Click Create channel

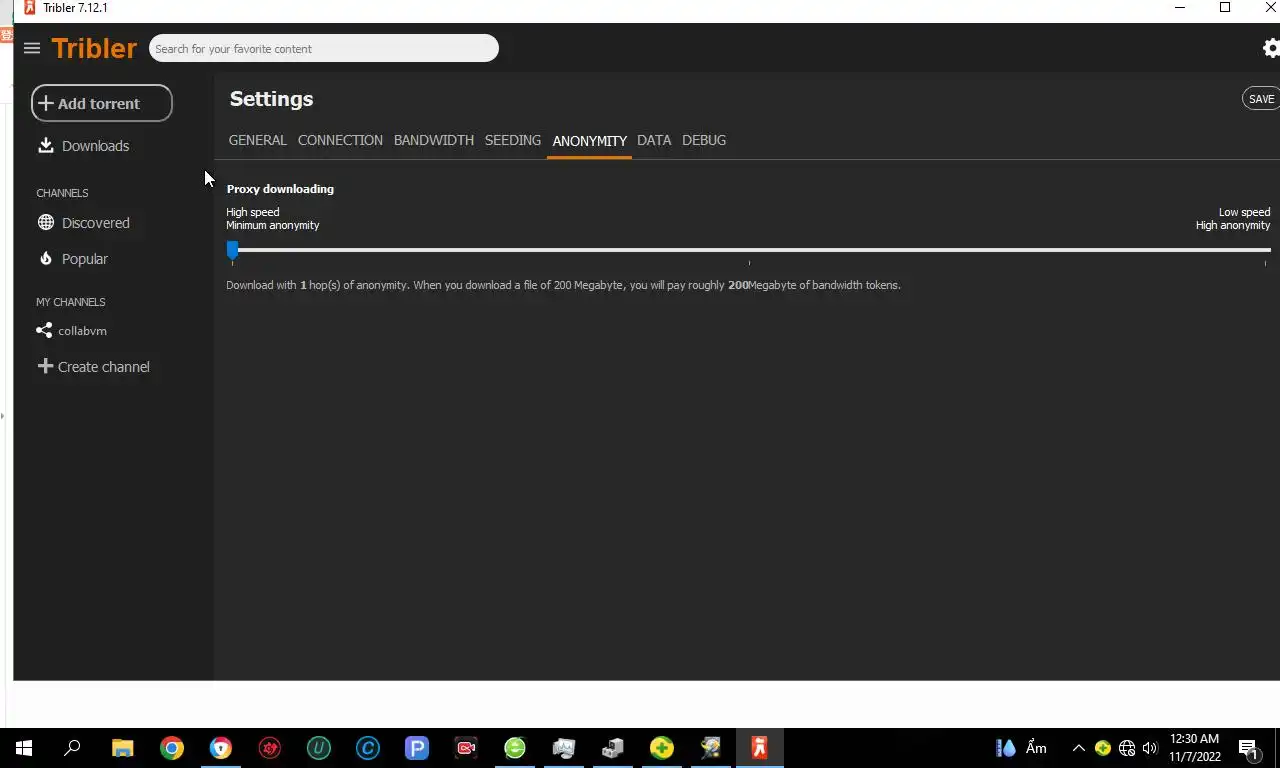[x=94, y=367]
